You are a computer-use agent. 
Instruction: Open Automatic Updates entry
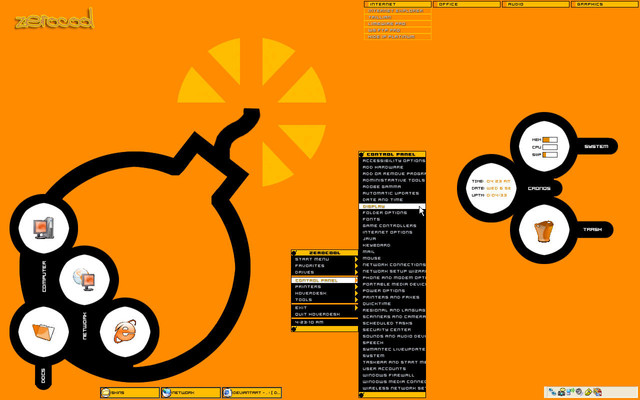click(392, 193)
